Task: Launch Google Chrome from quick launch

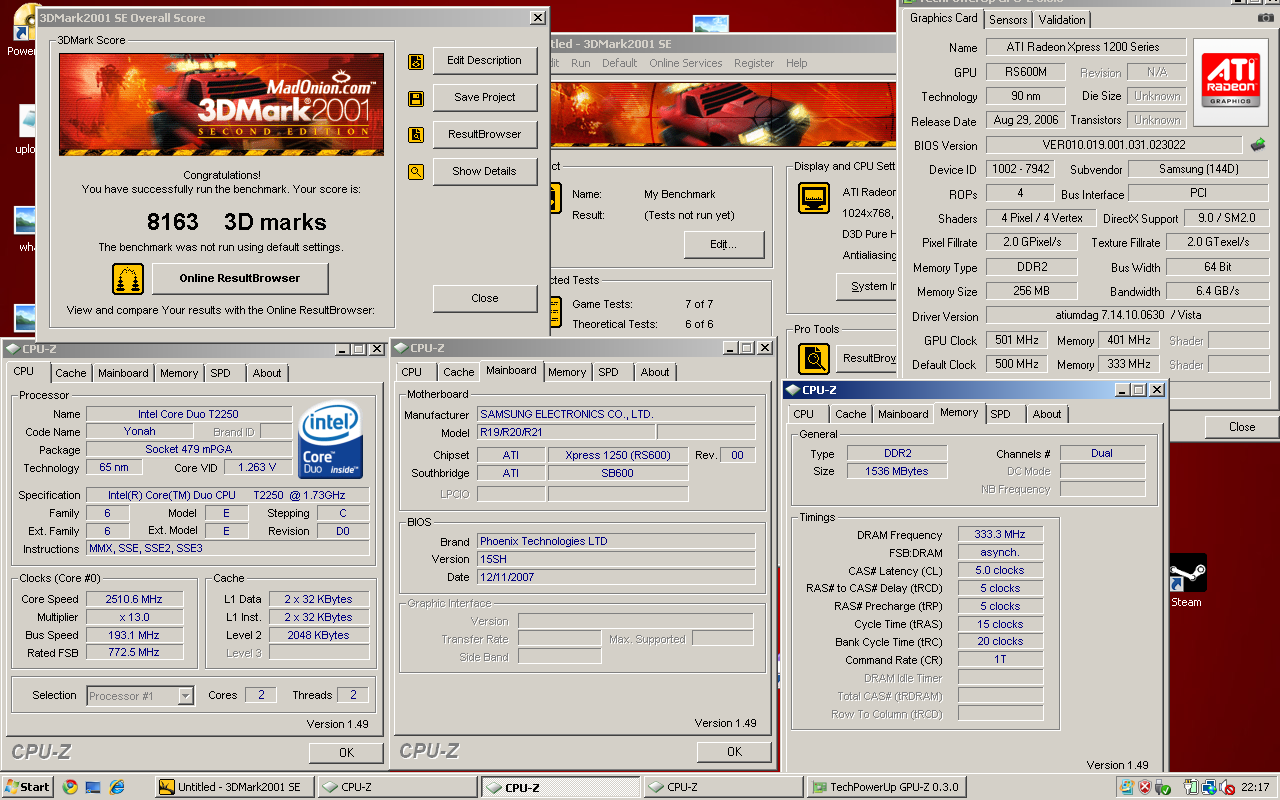Action: (x=70, y=787)
